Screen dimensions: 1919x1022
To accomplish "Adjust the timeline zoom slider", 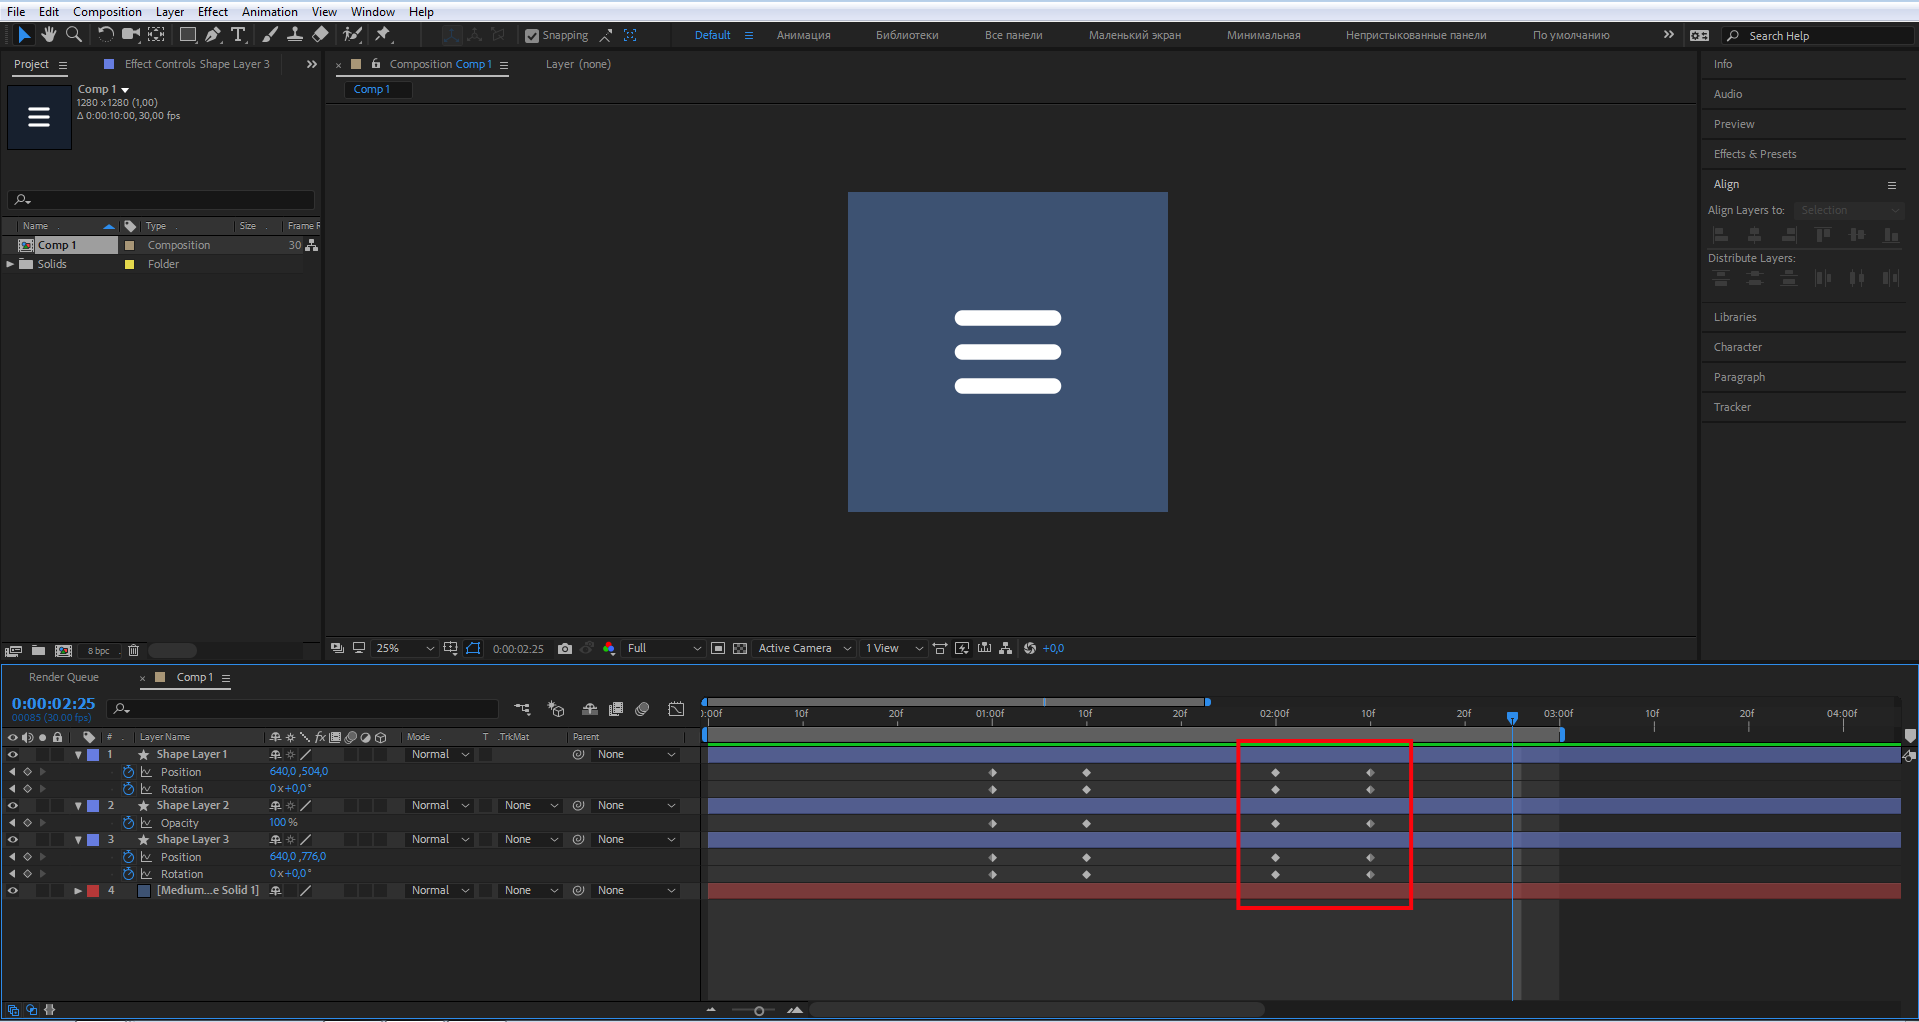I will coord(759,1011).
